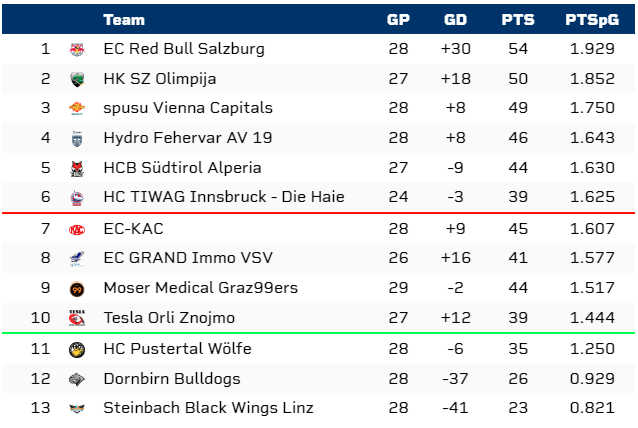638x428 pixels.
Task: Click the spusu Vienna Capitals logo
Action: click(77, 109)
